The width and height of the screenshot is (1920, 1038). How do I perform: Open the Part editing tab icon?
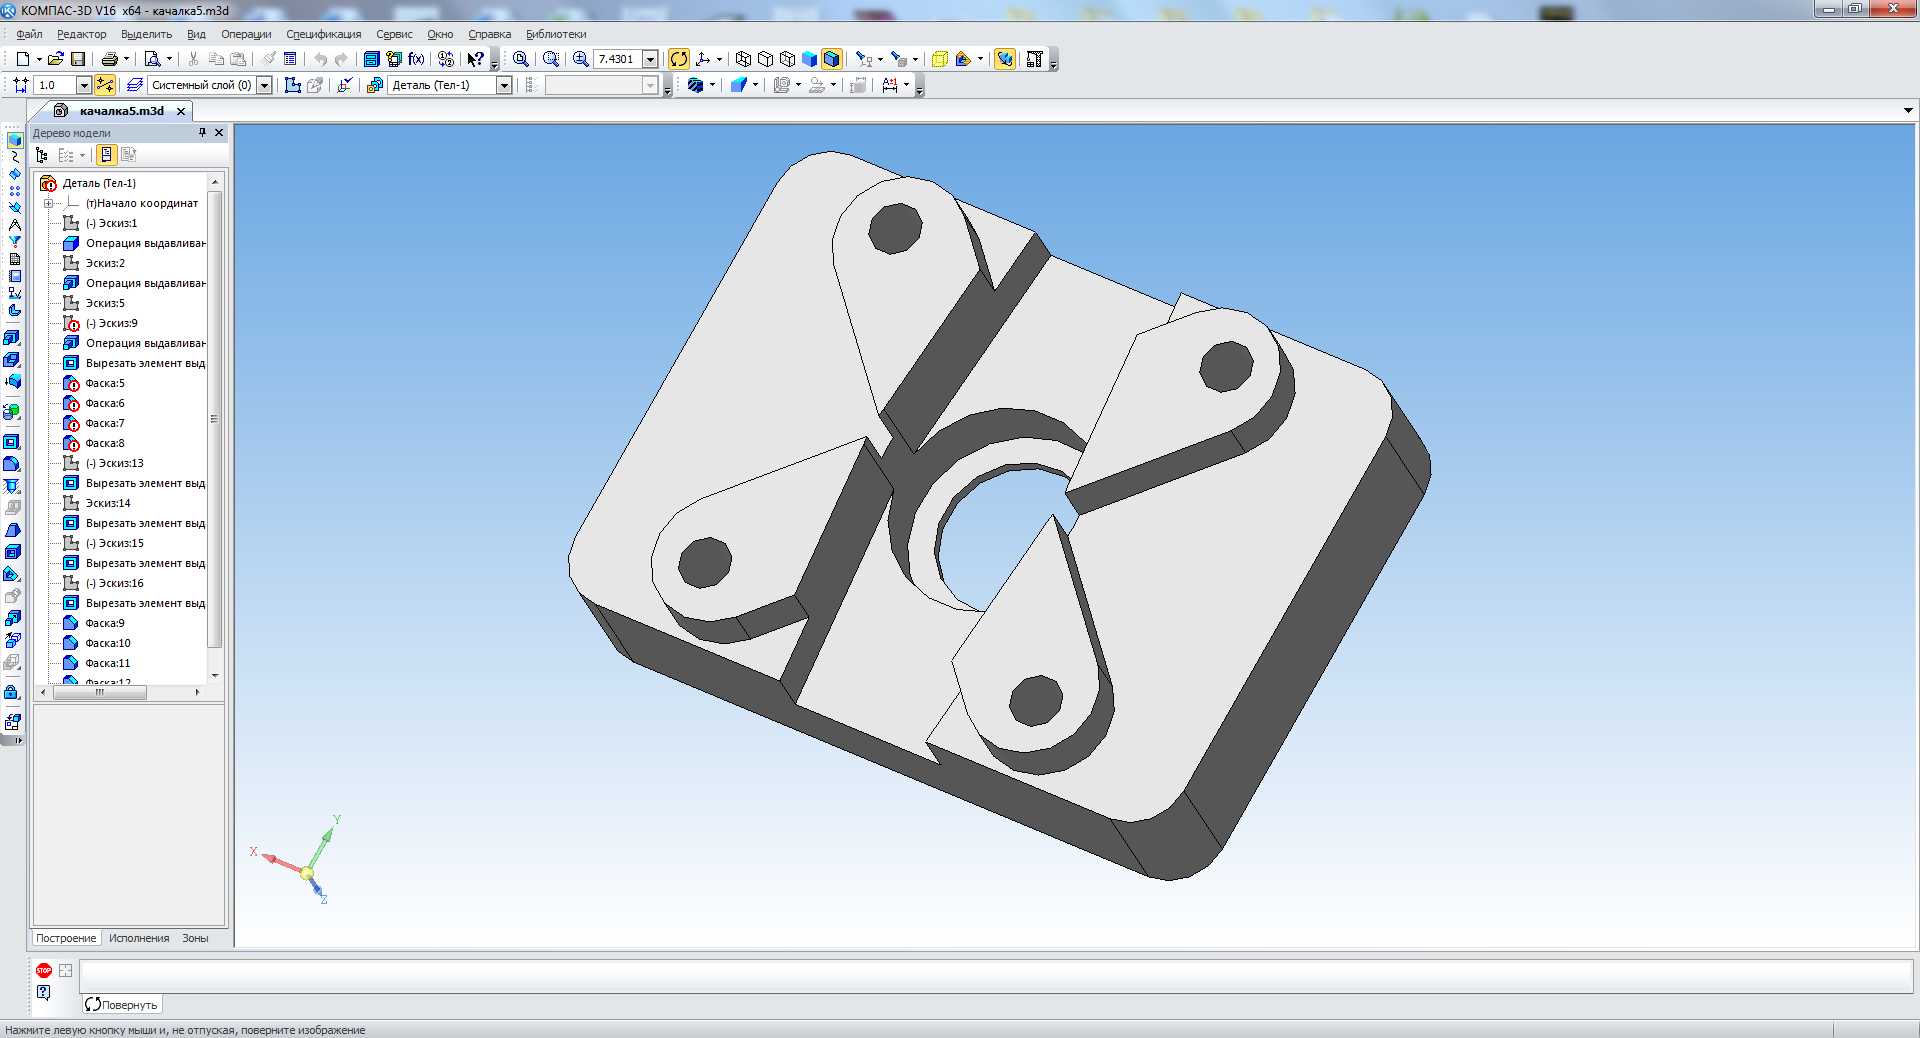coord(14,140)
